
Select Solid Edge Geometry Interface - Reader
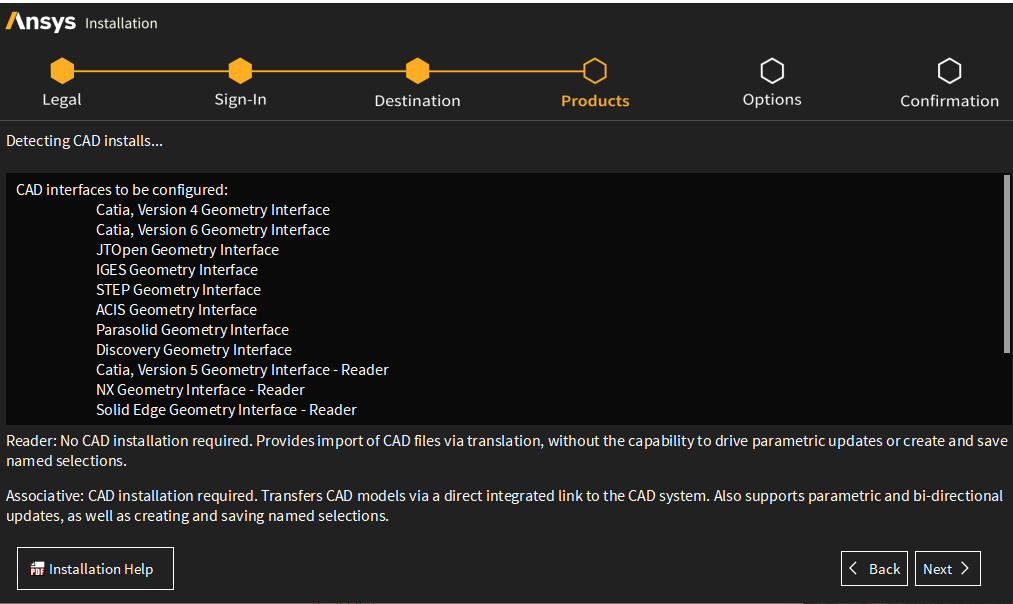tap(226, 410)
